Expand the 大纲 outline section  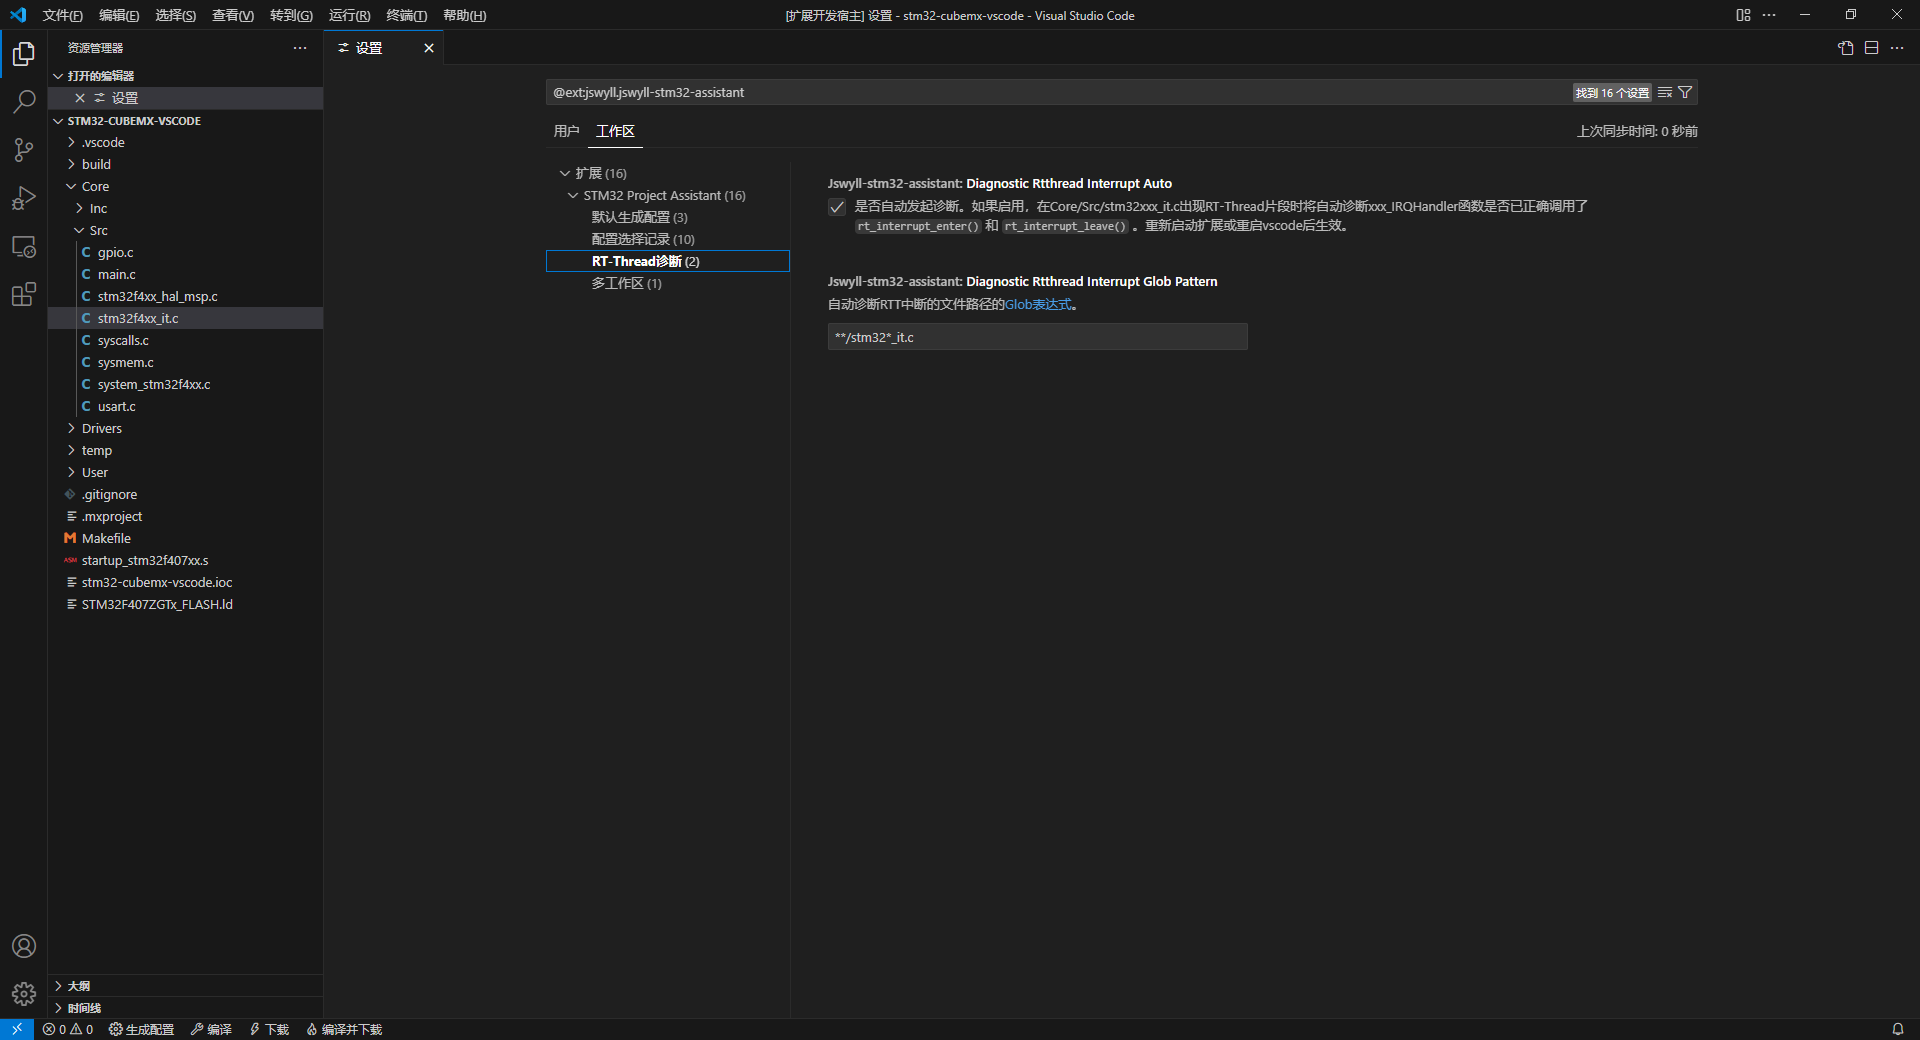coord(78,986)
